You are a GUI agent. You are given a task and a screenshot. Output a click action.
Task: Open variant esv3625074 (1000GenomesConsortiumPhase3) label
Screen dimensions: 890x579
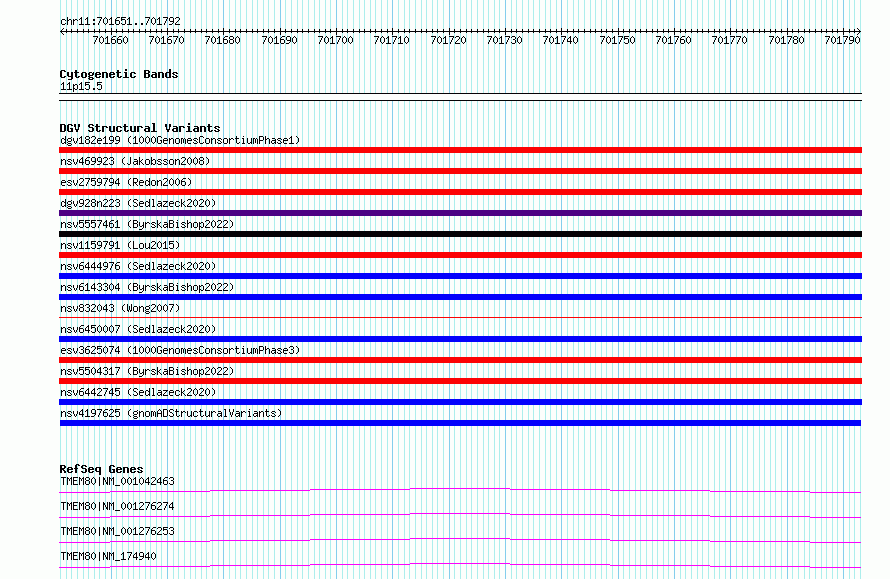click(x=180, y=350)
